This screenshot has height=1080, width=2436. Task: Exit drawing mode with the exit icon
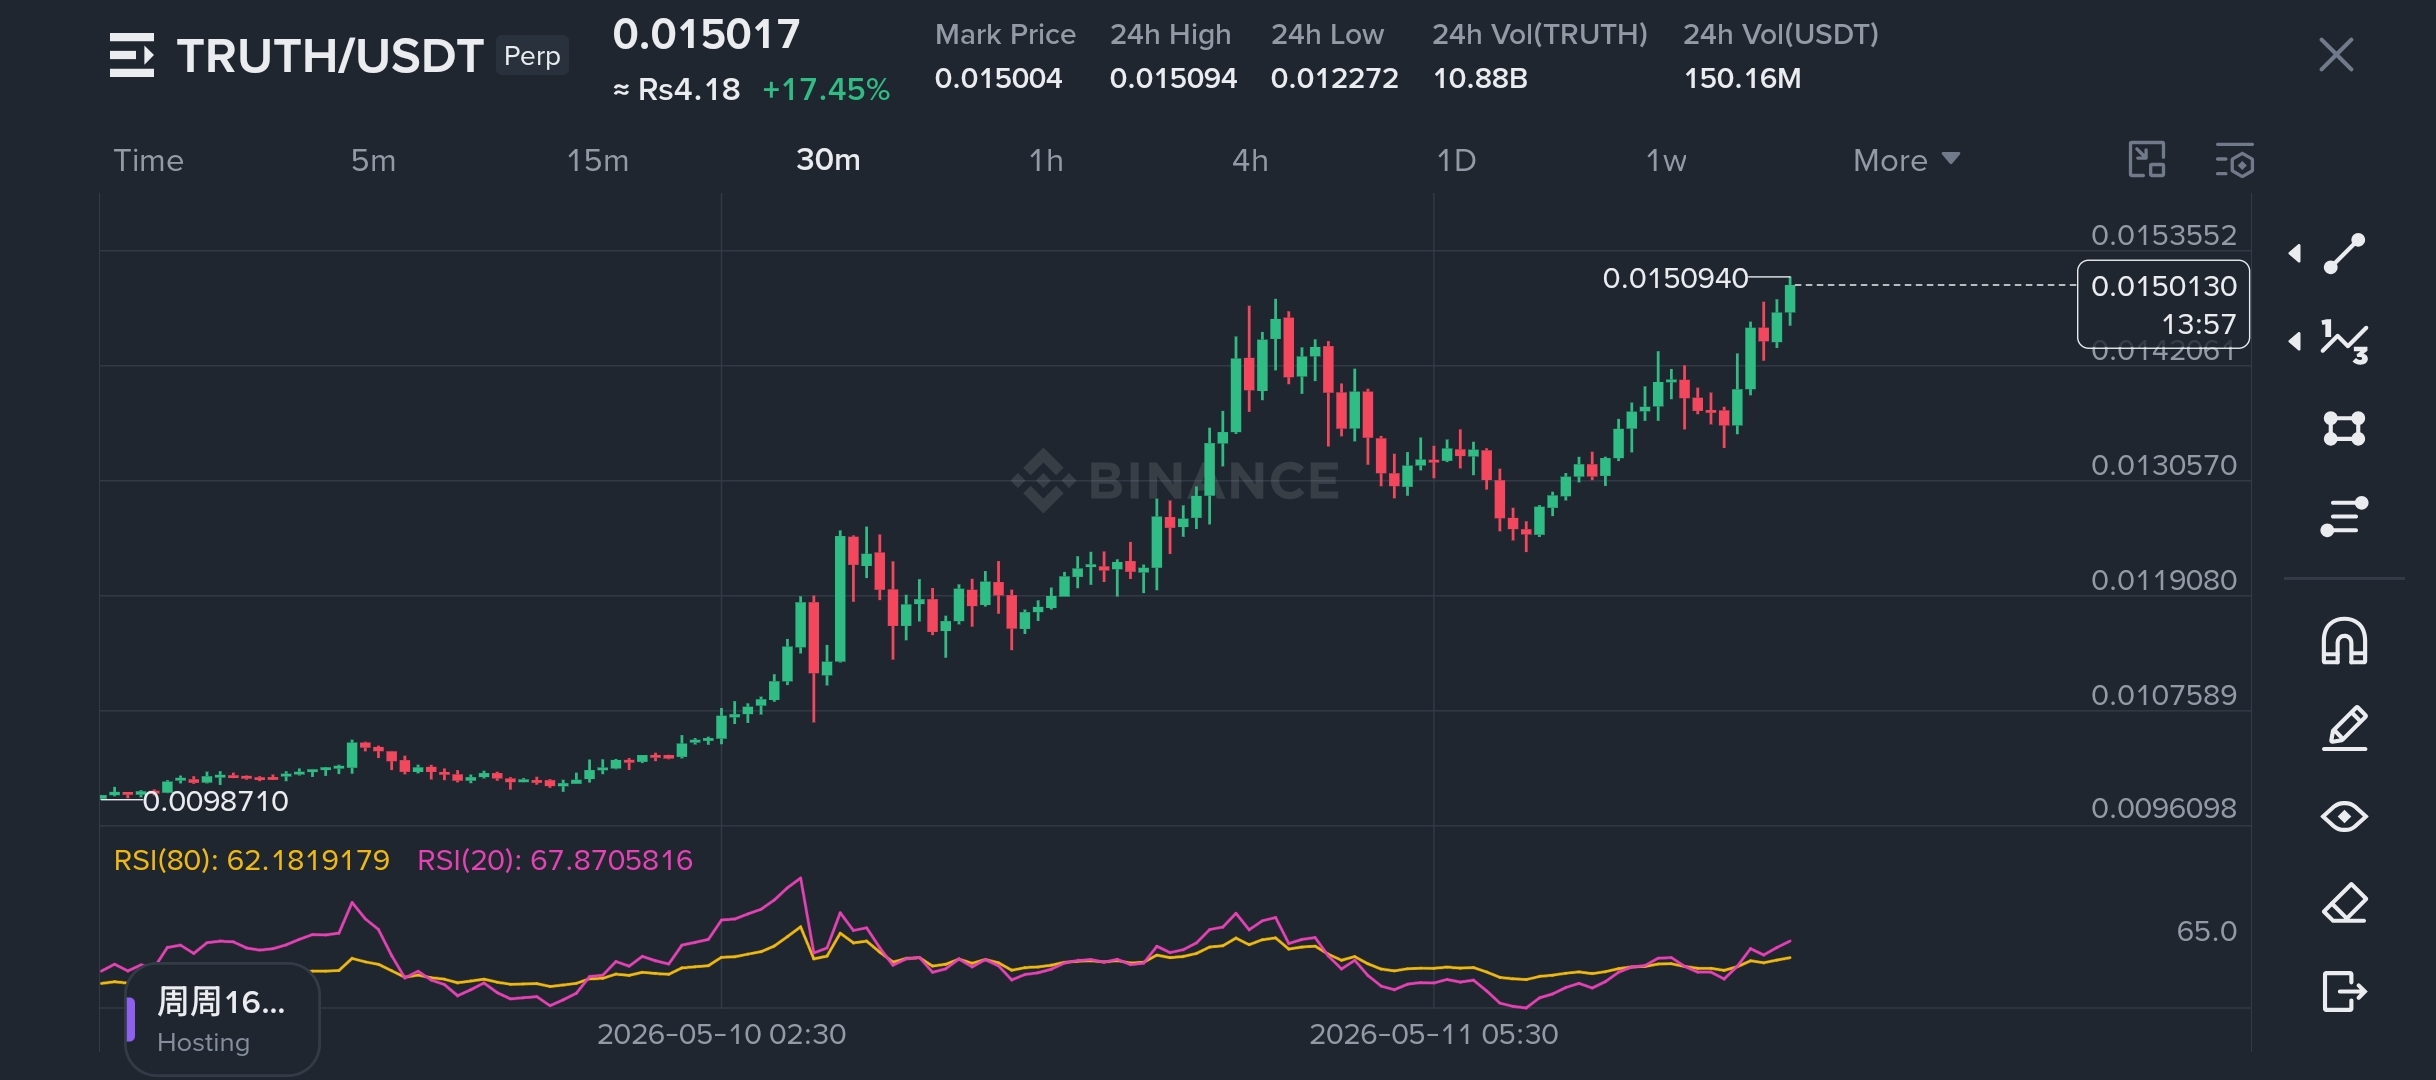2344,992
